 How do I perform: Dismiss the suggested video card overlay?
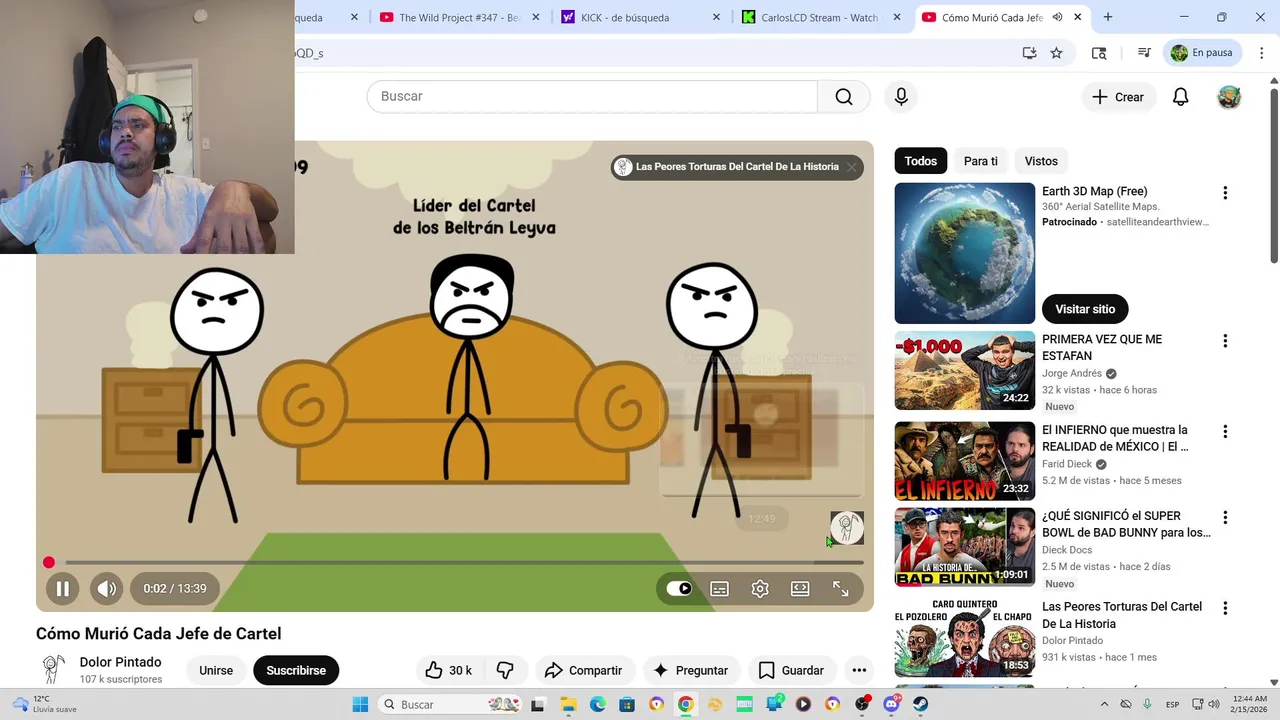[852, 167]
